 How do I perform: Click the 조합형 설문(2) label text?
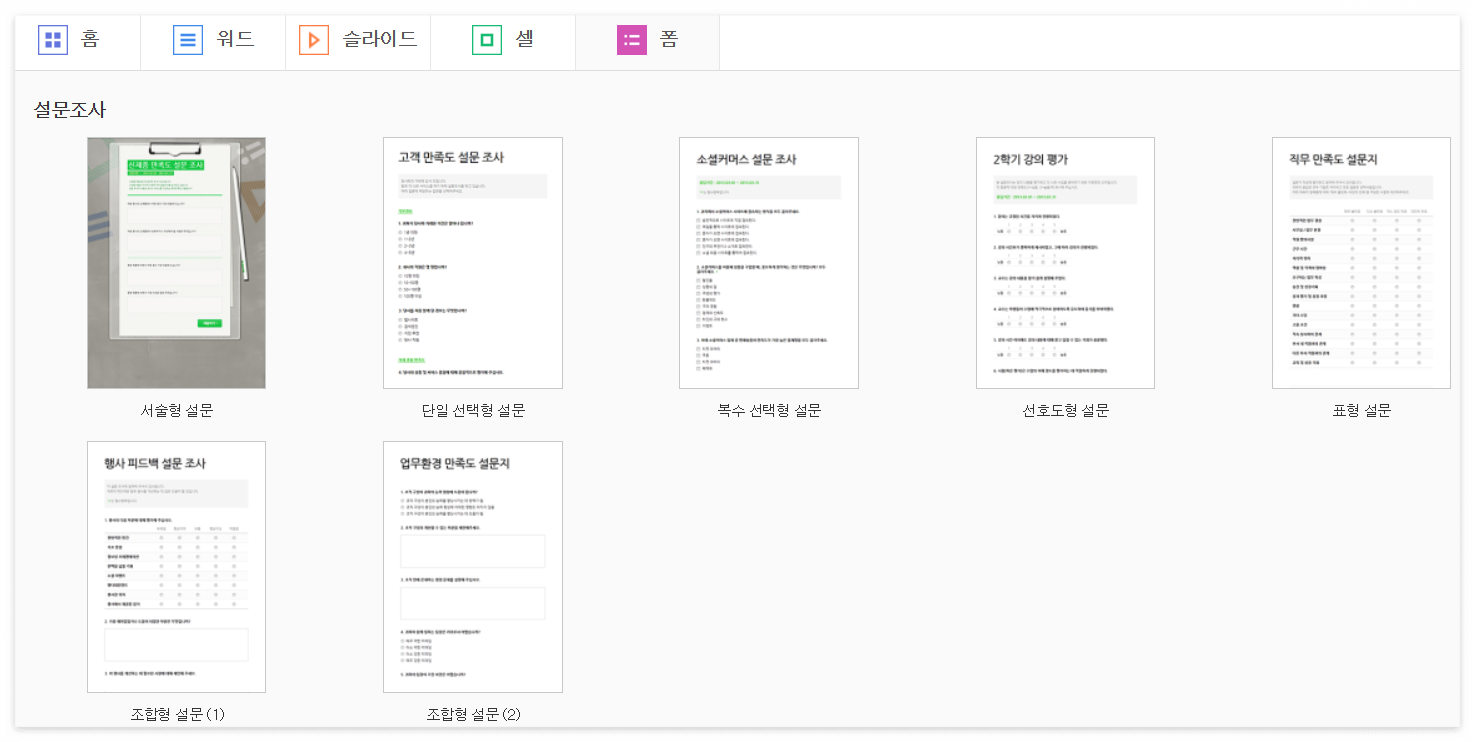pos(472,715)
